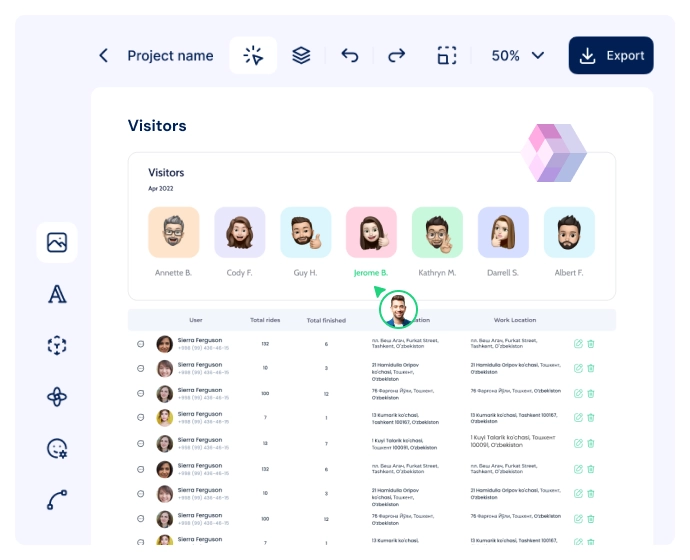Tick the checkbox on first Sierra Ferguson row
Viewport: 690px width, 560px height.
(x=141, y=344)
